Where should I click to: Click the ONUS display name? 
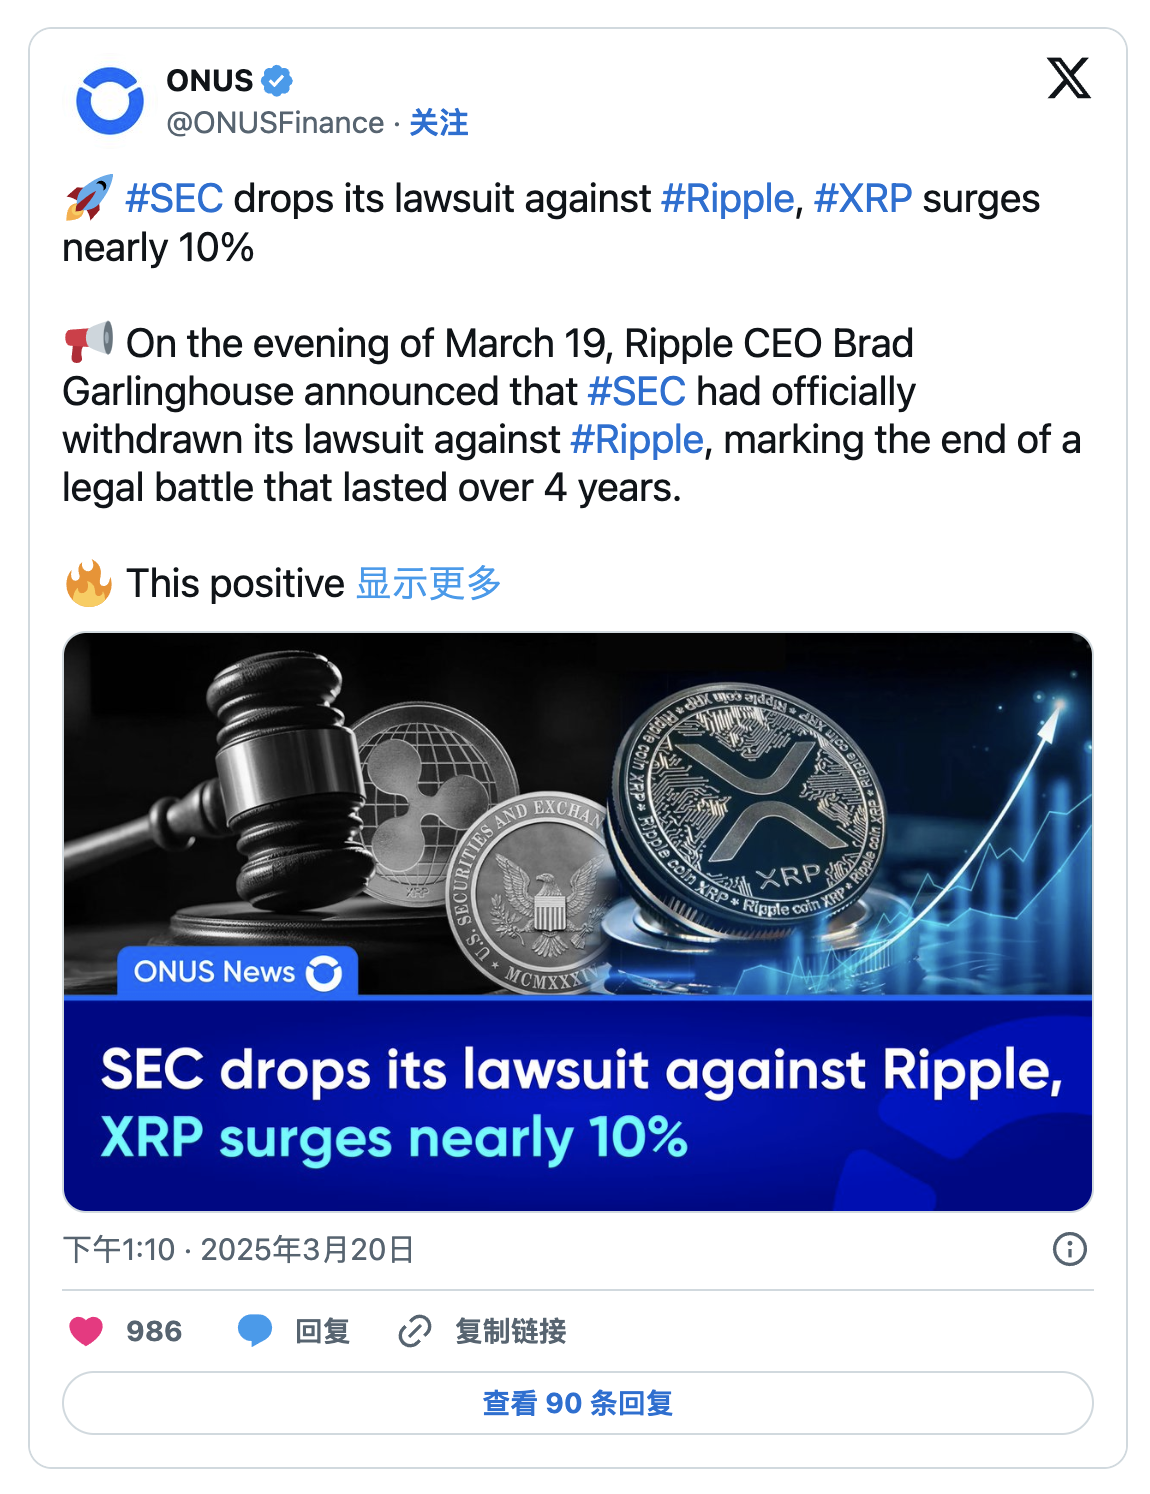[209, 80]
